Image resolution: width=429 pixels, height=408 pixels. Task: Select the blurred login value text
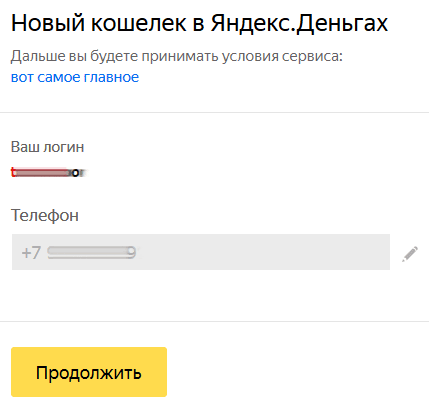click(49, 173)
